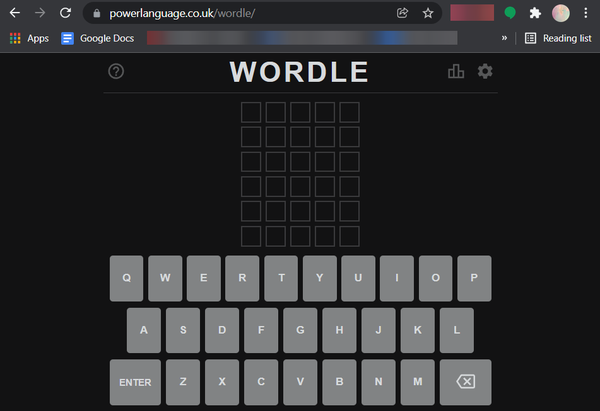Open the Chrome extensions puzzle icon
Image resolution: width=600 pixels, height=411 pixels.
click(535, 13)
